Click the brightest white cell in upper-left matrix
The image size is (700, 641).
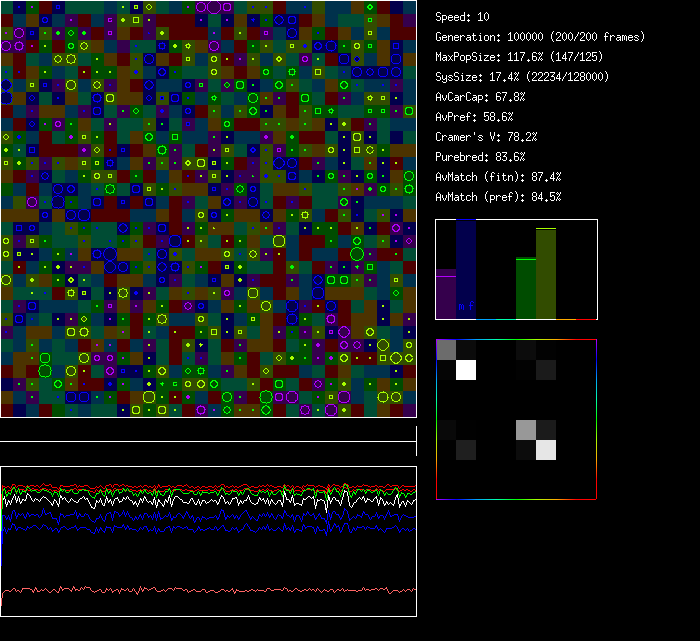click(465, 371)
